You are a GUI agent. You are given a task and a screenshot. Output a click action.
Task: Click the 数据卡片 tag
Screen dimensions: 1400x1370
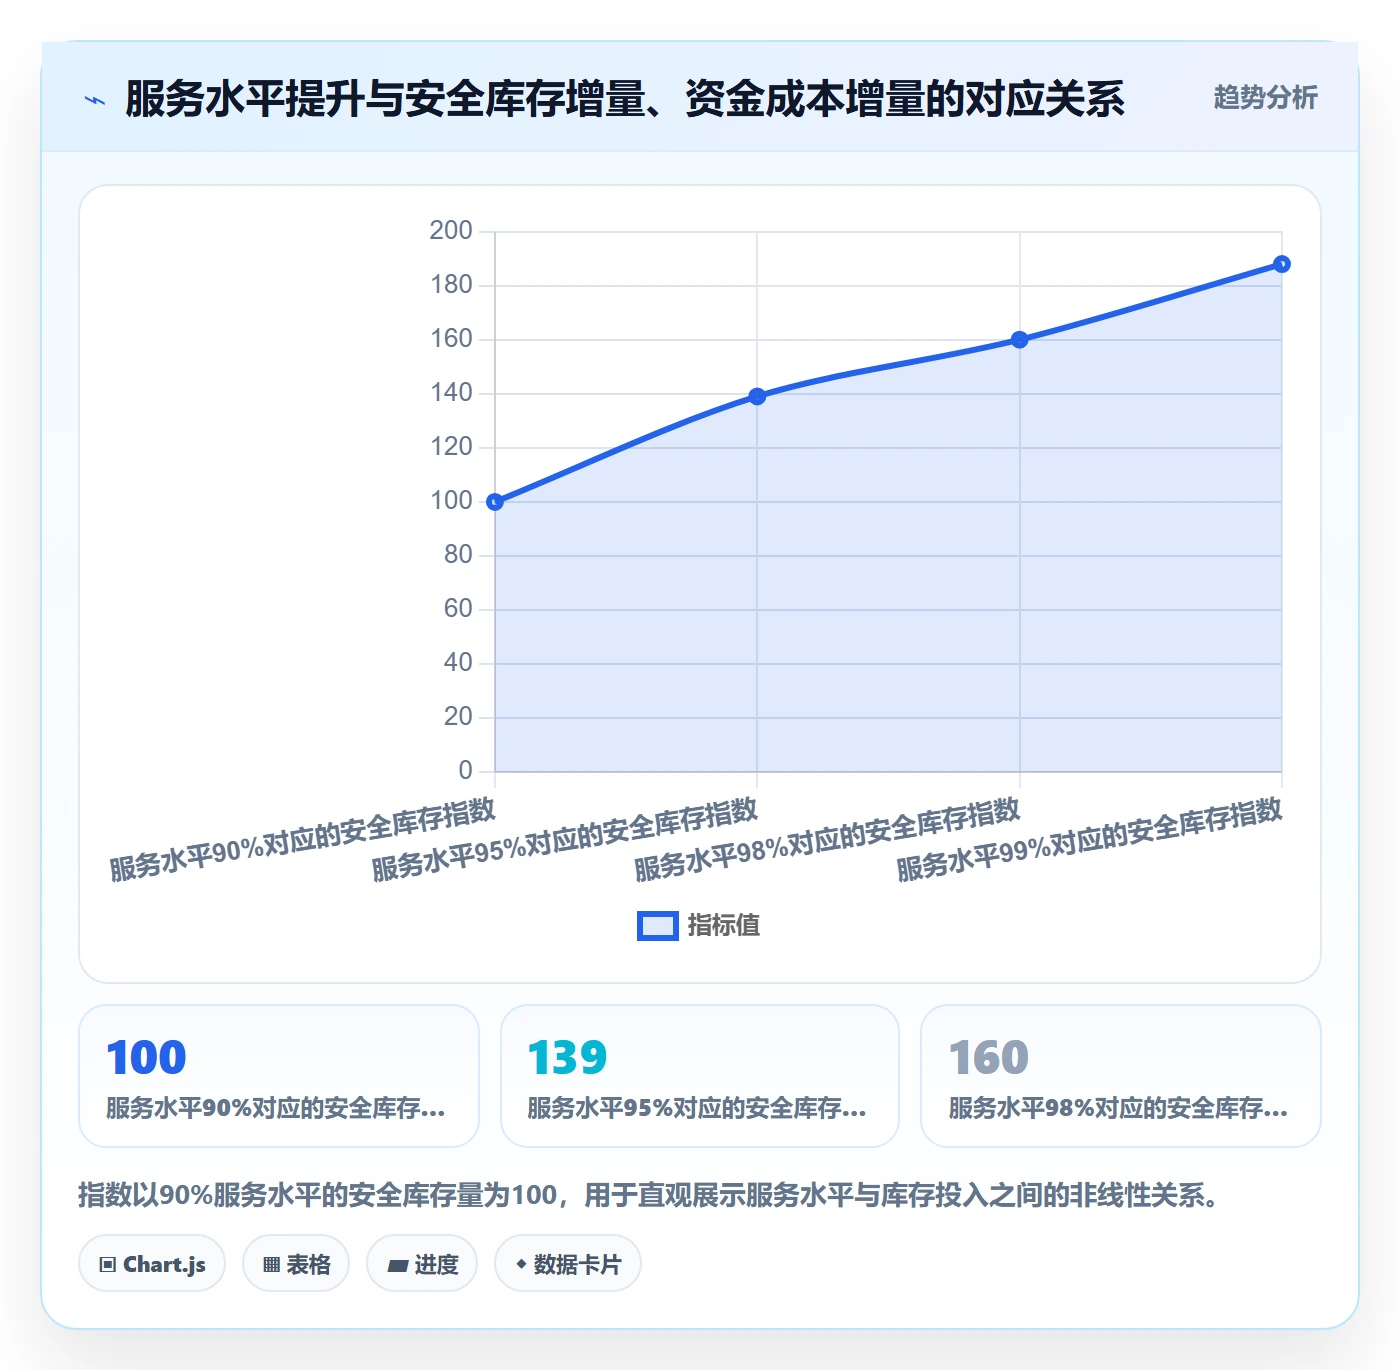coord(568,1264)
